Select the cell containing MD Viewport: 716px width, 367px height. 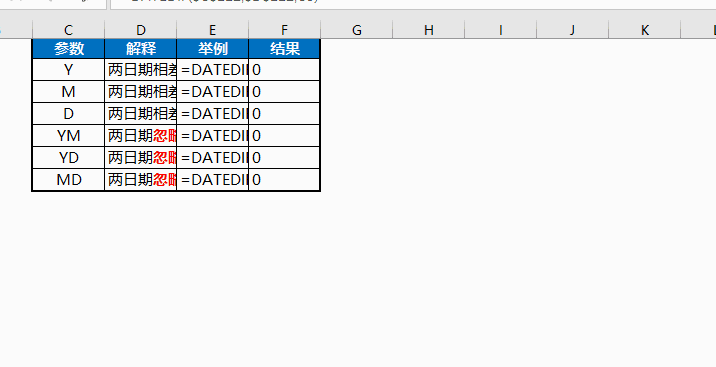coord(68,179)
